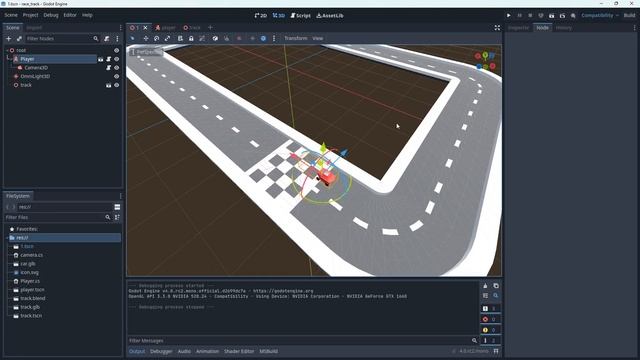Click the Filter Nodes search field
Image resolution: width=640 pixels, height=360 pixels.
point(62,38)
